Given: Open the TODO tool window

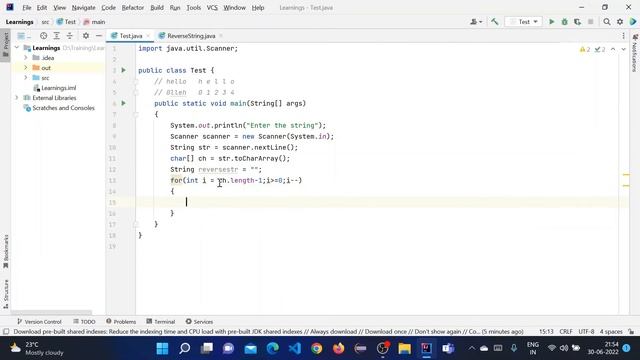Looking at the screenshot, I should [x=84, y=322].
